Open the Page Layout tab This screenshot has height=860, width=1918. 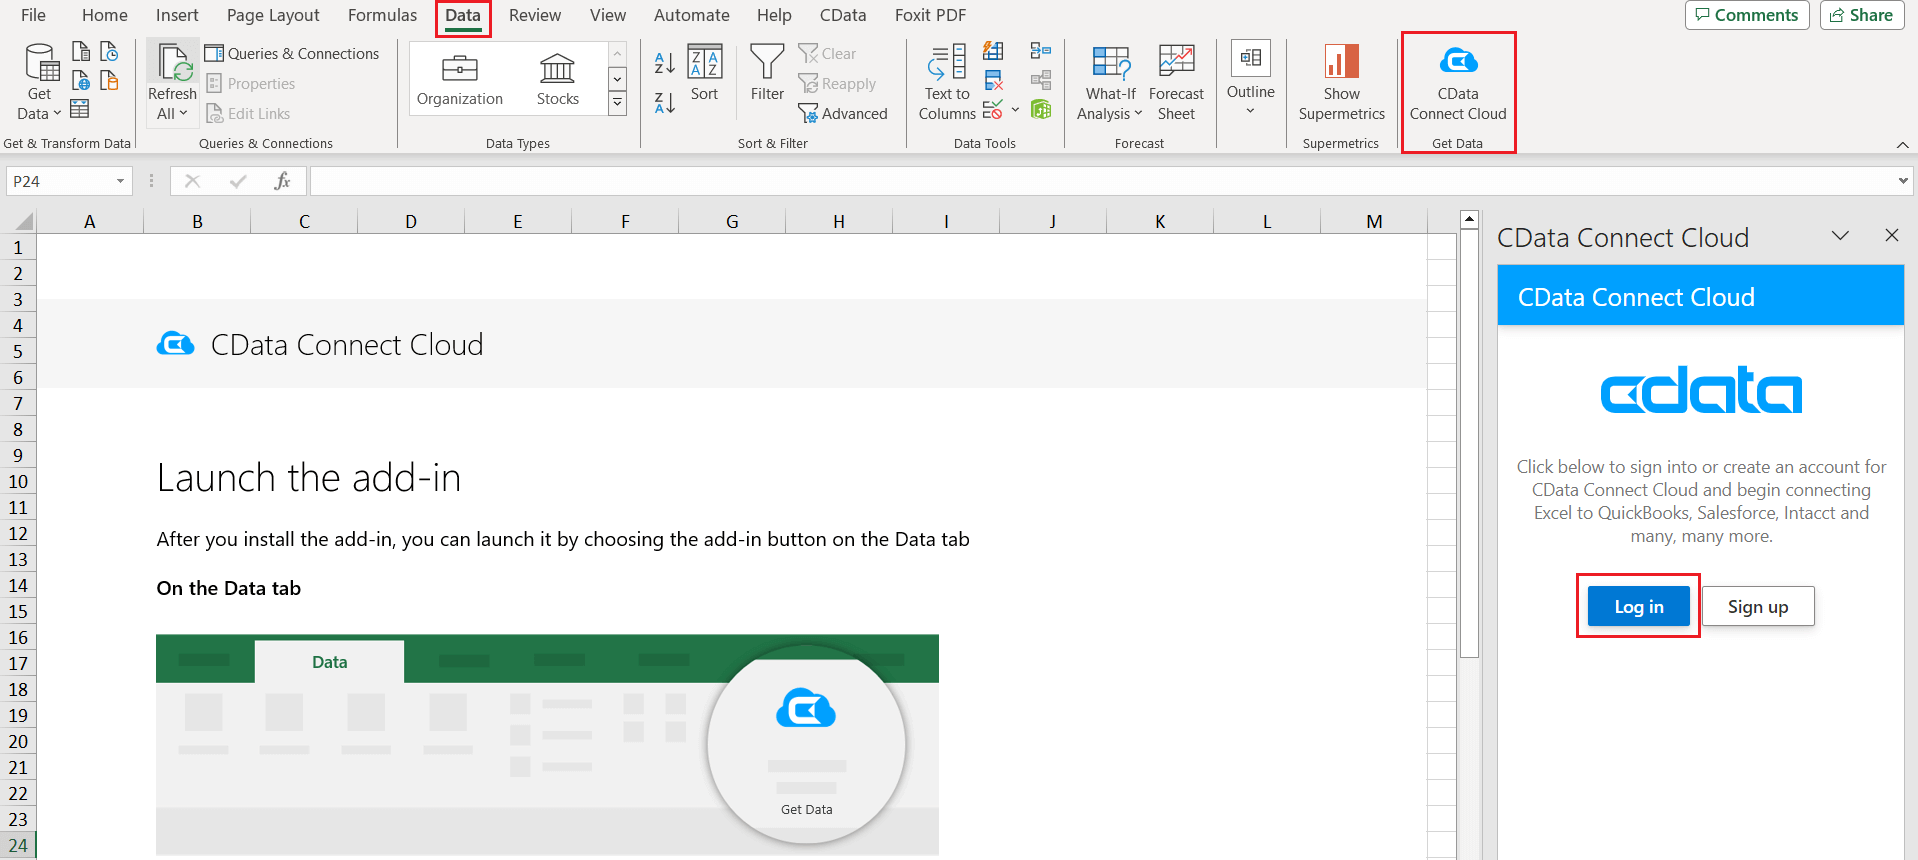273,15
